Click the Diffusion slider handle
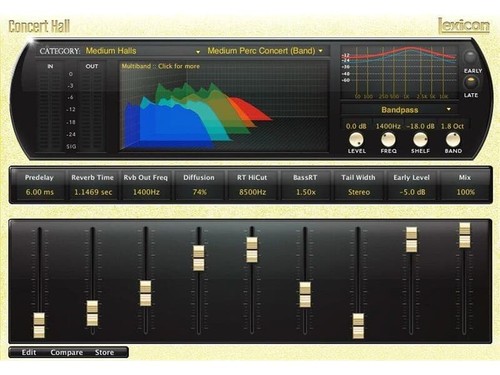 coord(199,258)
